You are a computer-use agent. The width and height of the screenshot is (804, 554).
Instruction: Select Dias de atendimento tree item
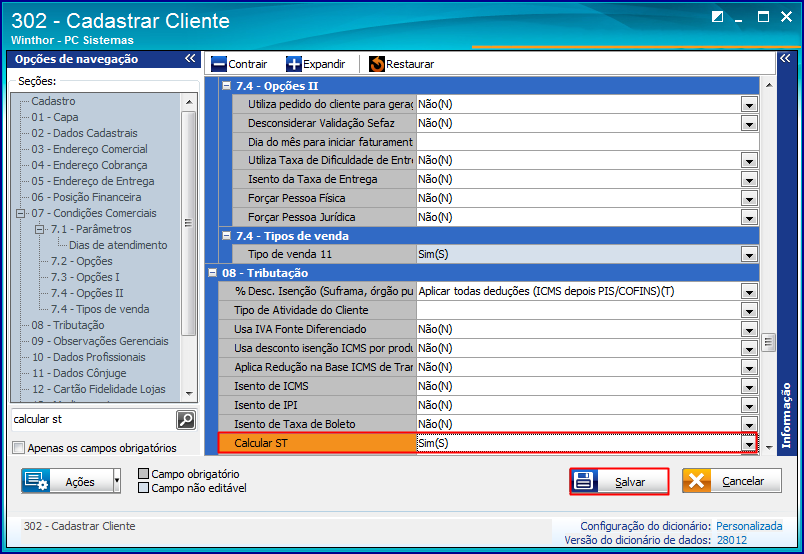click(118, 245)
